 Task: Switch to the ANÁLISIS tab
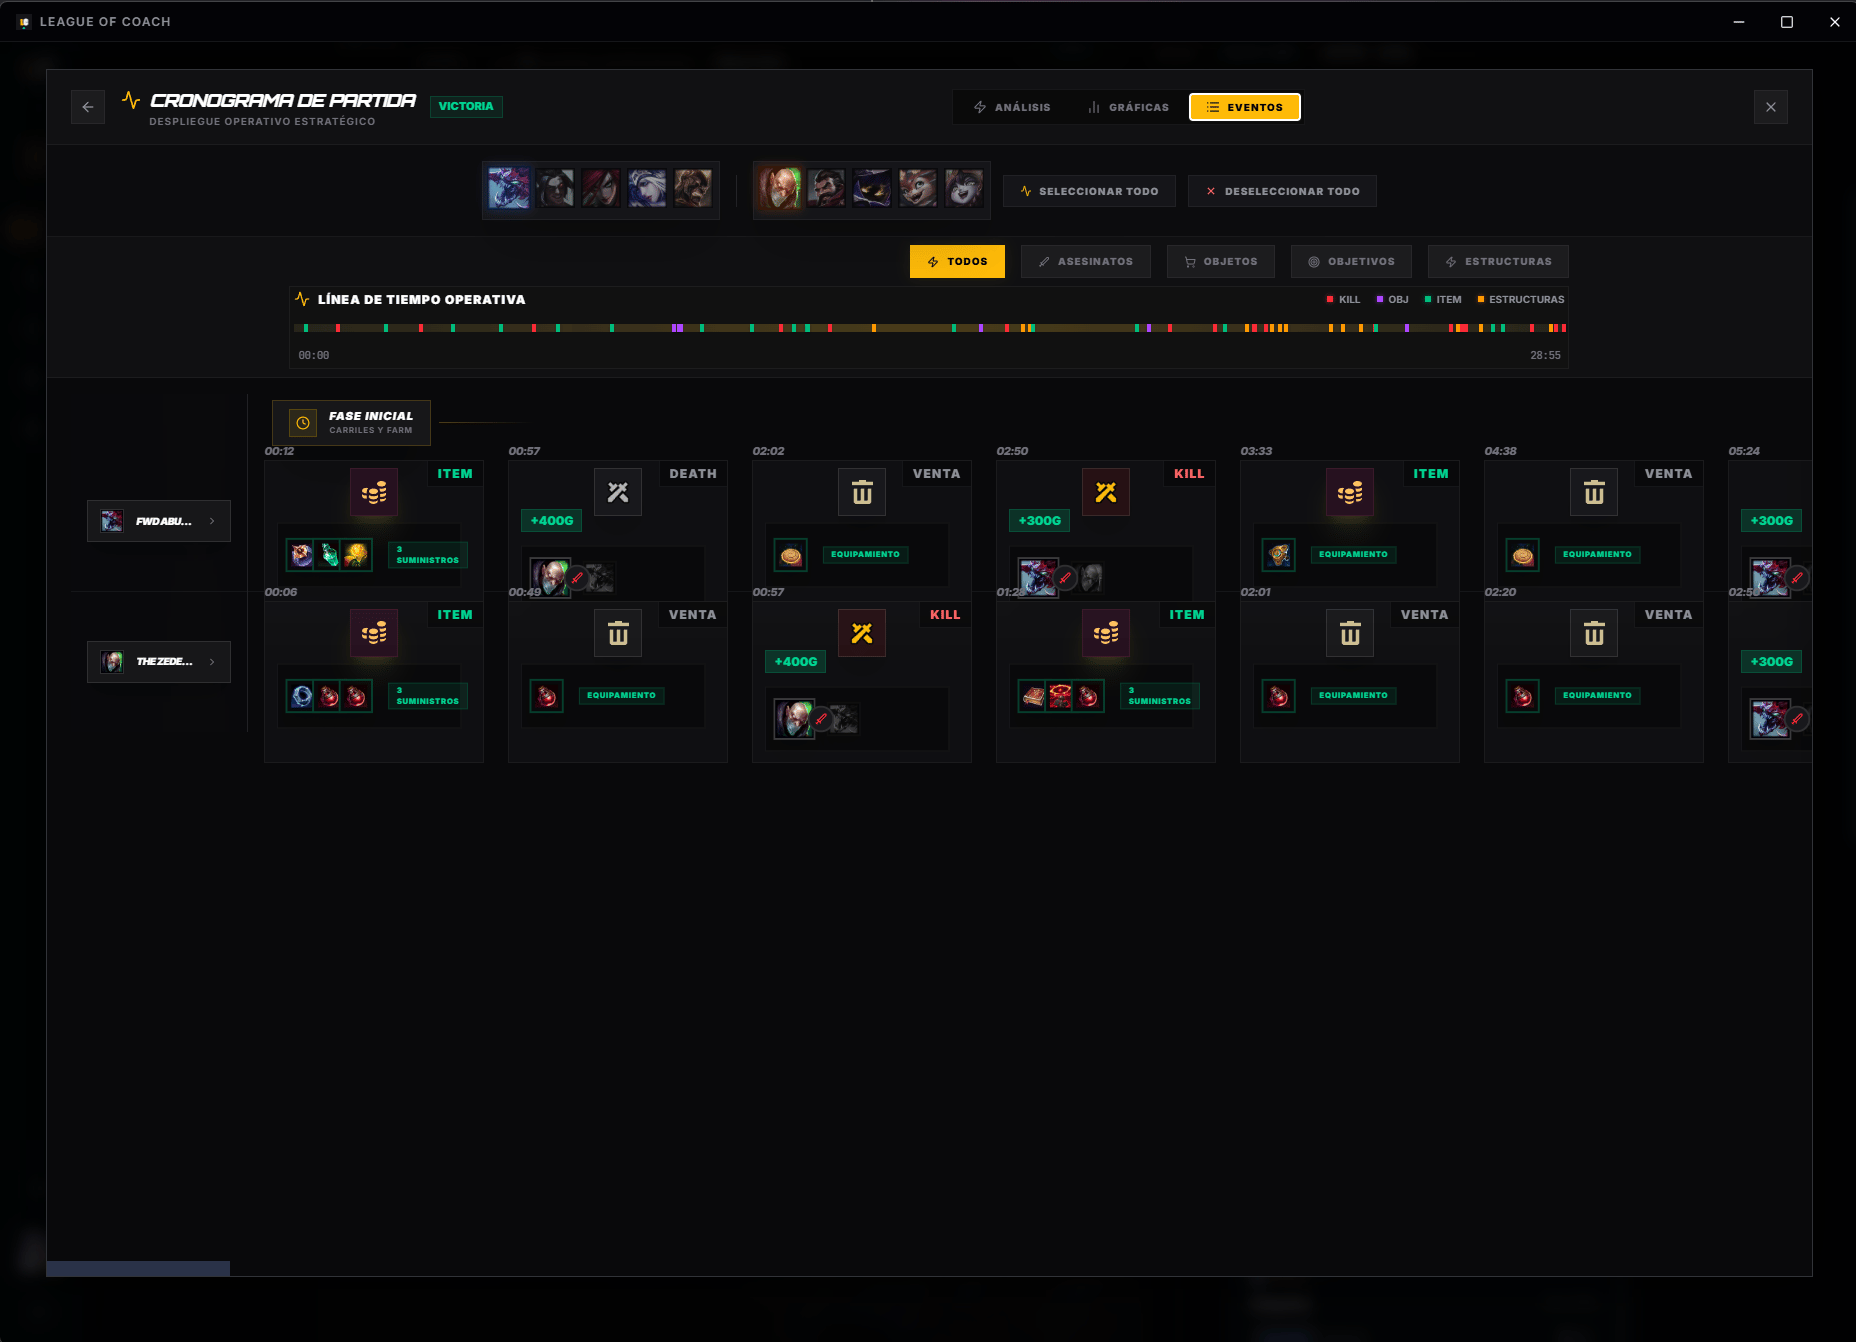coord(1012,107)
